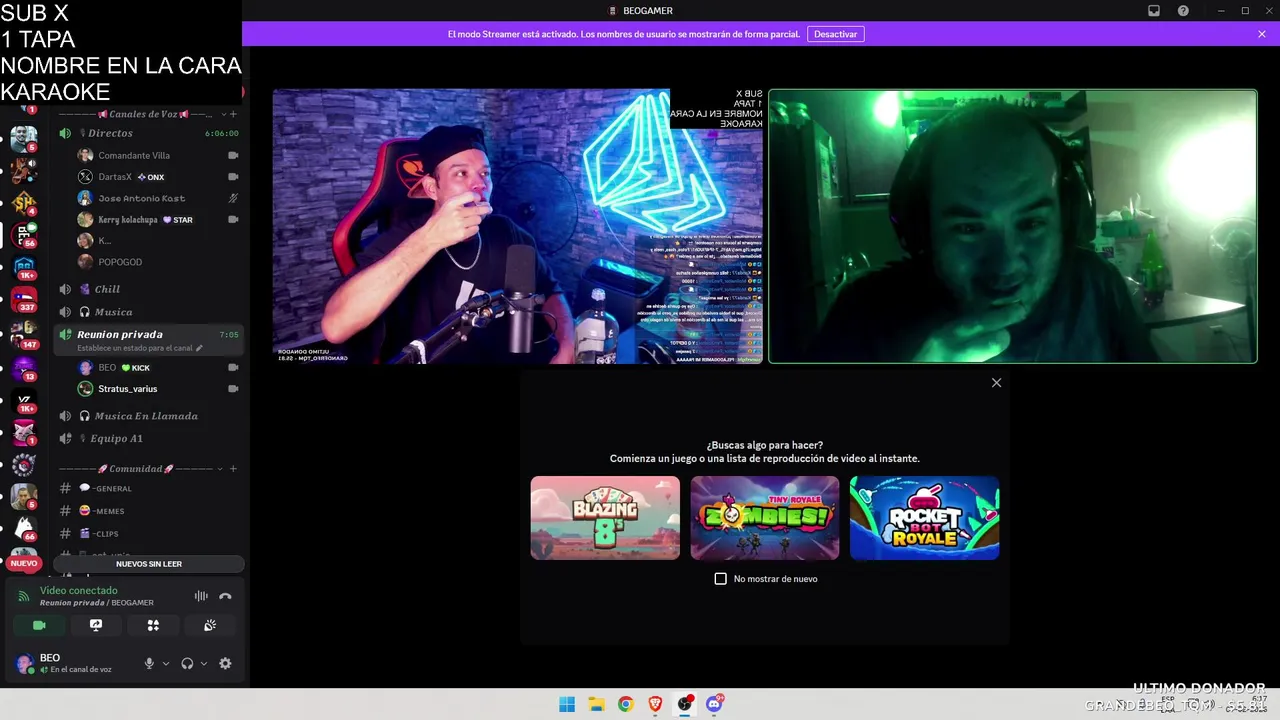Select user DartasX in Directos

coord(158,177)
